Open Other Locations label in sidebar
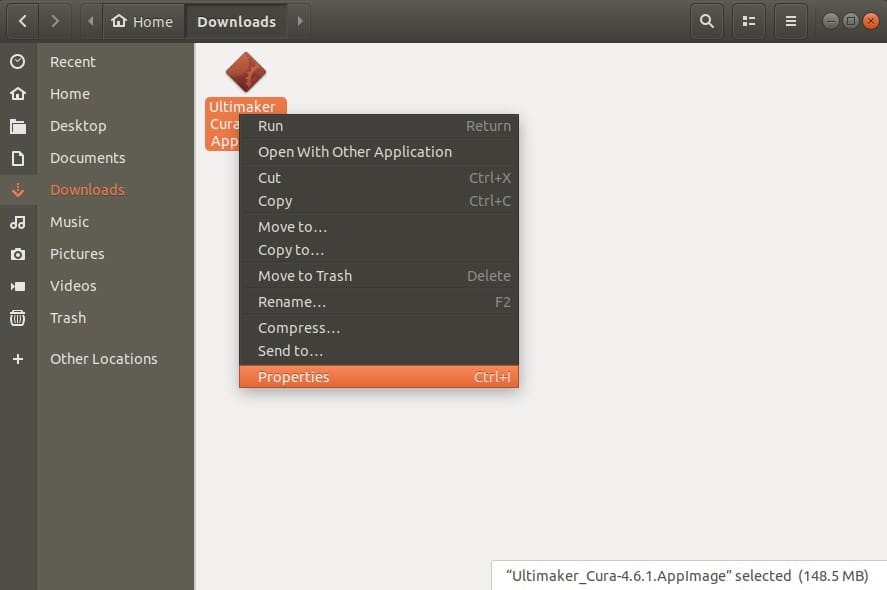The width and height of the screenshot is (887, 590). click(104, 359)
